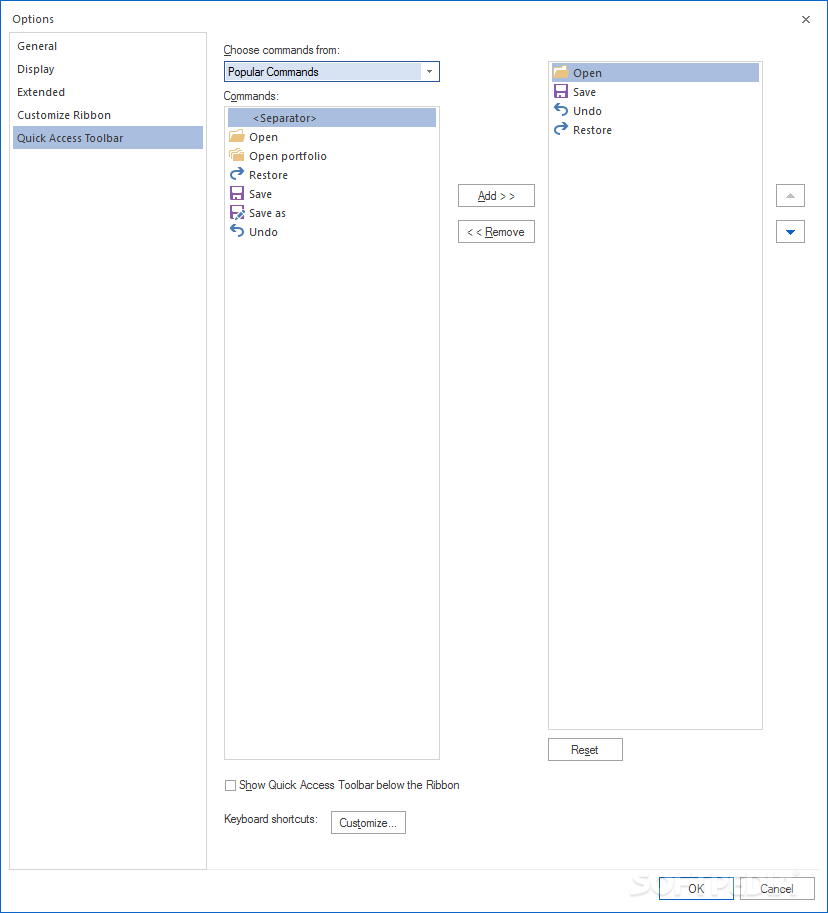Go to Extended options page
Image resolution: width=828 pixels, height=913 pixels.
coord(108,92)
